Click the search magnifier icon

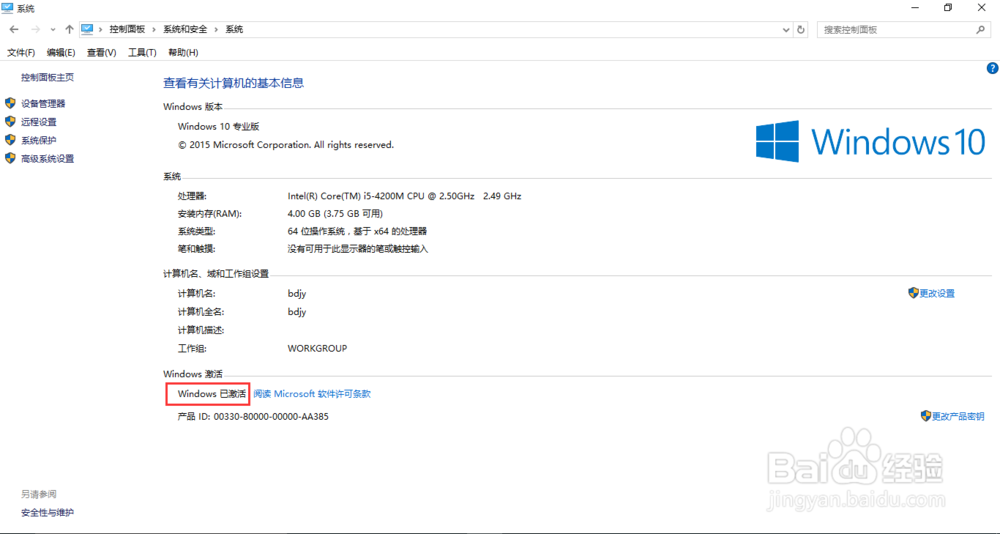click(981, 29)
